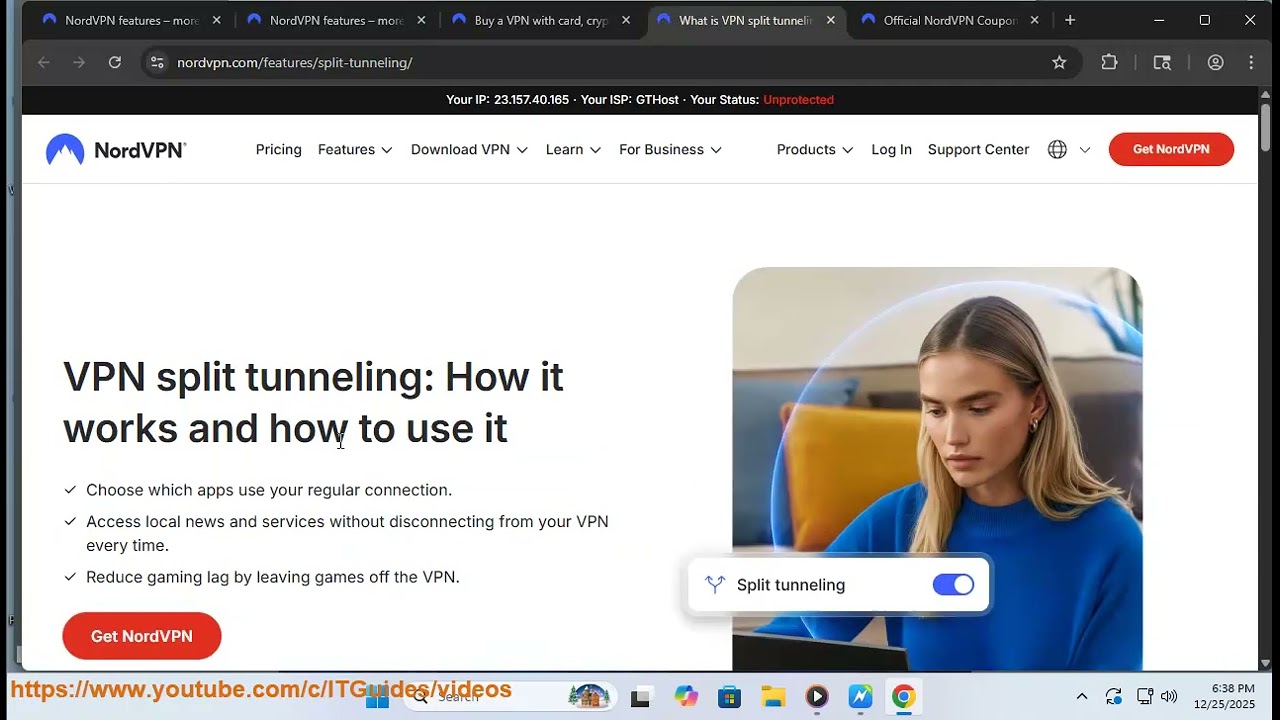
Task: Open the language selector chevron
Action: click(x=1085, y=150)
